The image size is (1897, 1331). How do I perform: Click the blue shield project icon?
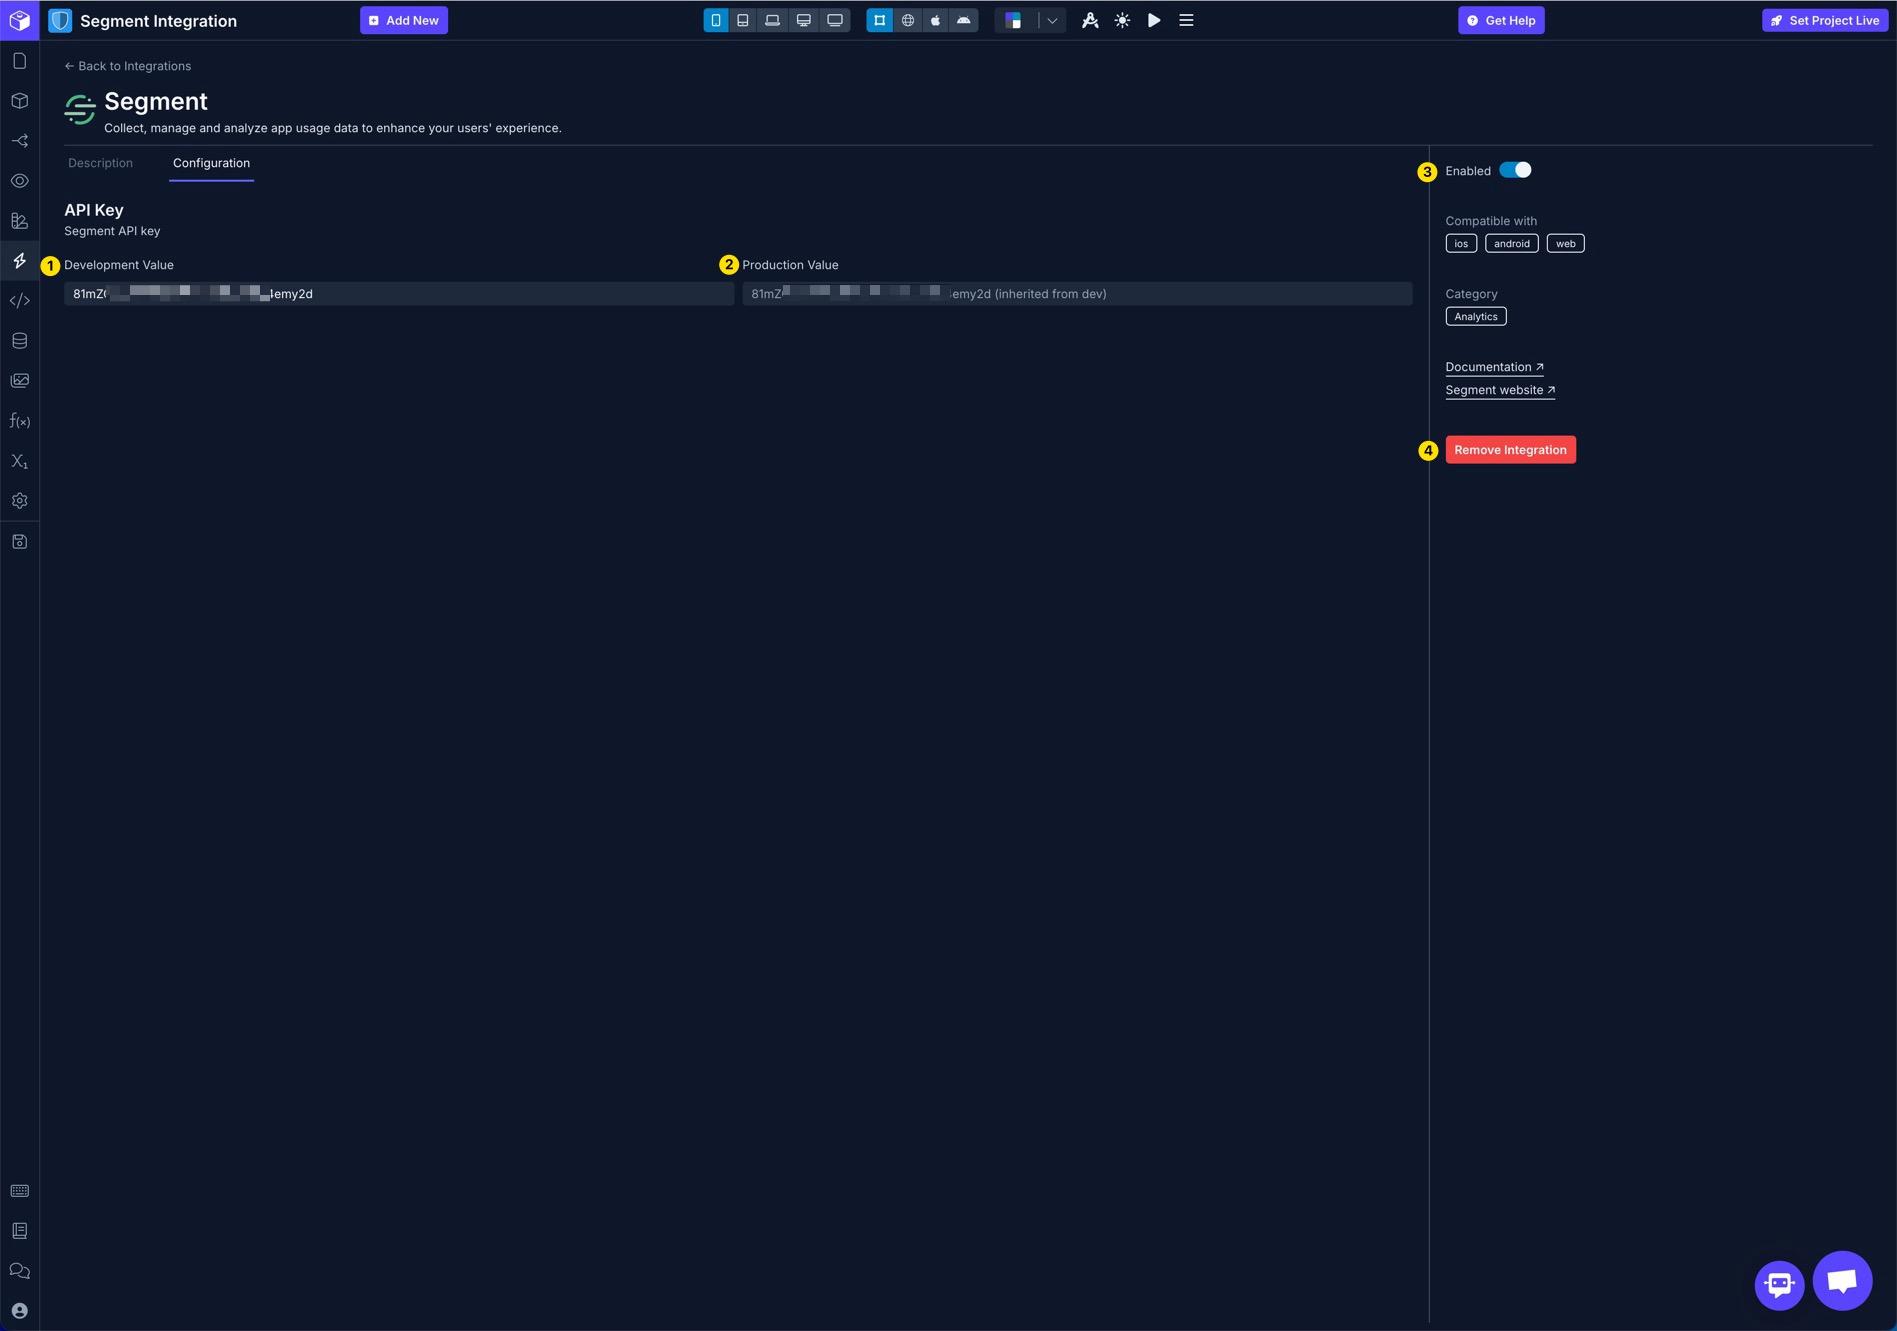pos(60,20)
